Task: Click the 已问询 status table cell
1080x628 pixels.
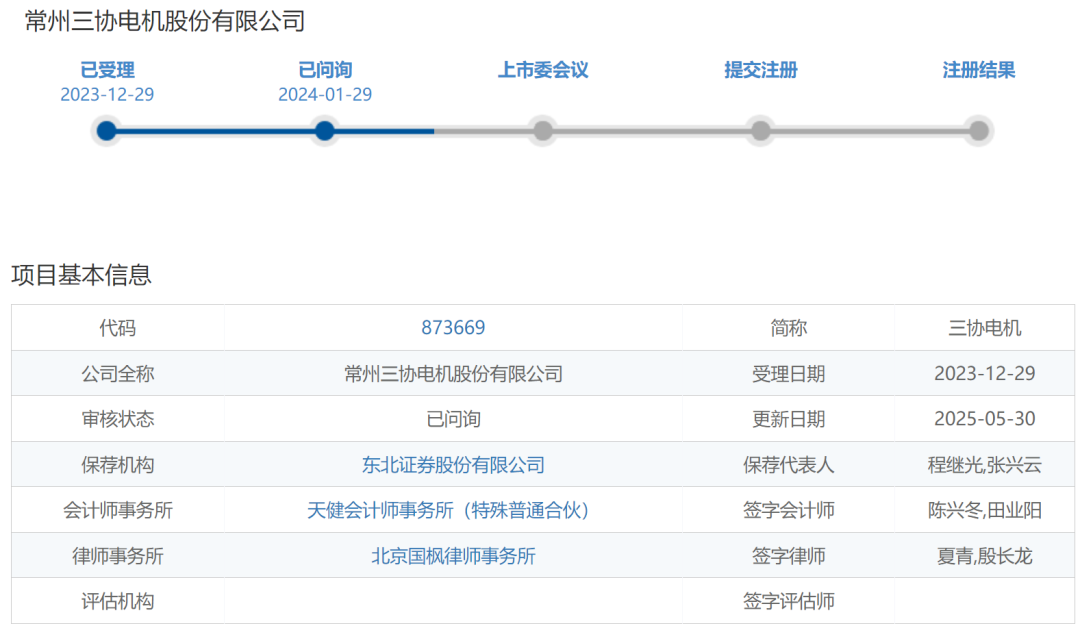Action: coord(453,419)
